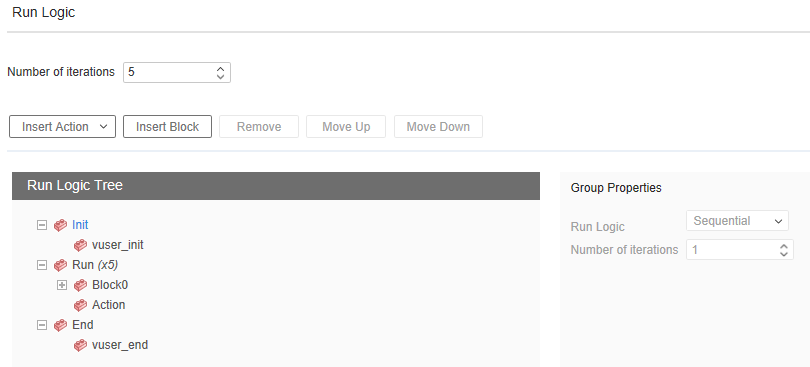Collapse the Init tree node
The height and width of the screenshot is (367, 810).
click(42, 225)
